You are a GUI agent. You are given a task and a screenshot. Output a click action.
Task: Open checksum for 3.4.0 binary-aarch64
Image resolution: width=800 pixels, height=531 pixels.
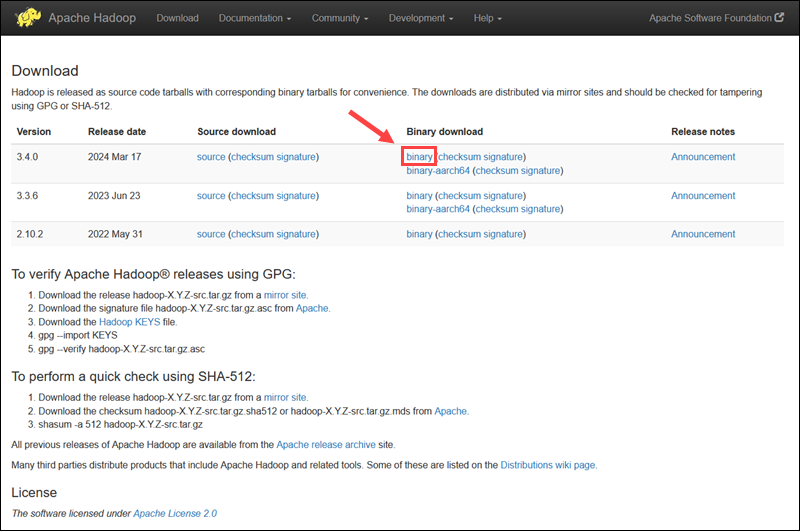point(497,170)
